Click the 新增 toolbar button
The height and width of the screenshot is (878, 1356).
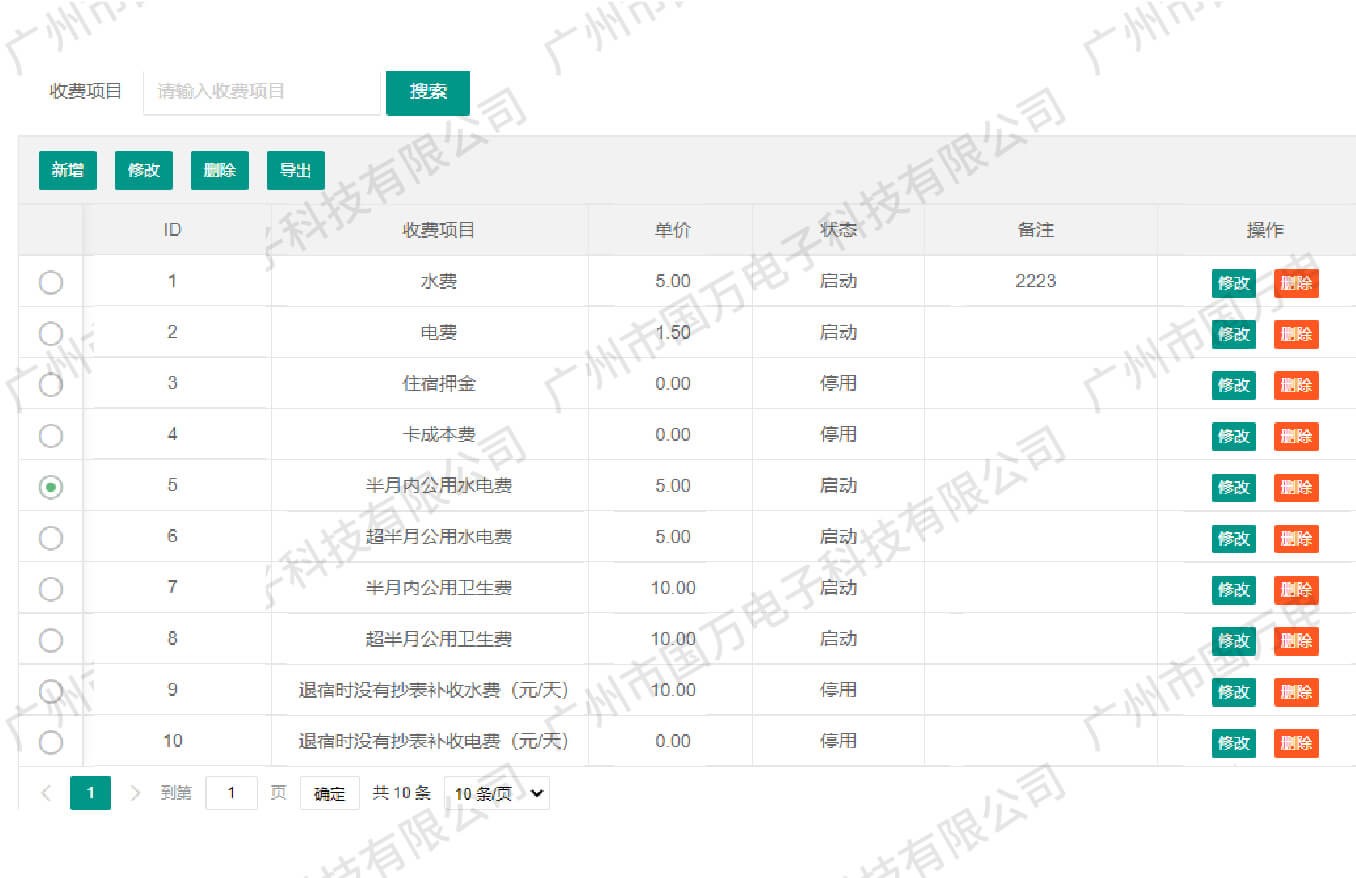[x=68, y=170]
